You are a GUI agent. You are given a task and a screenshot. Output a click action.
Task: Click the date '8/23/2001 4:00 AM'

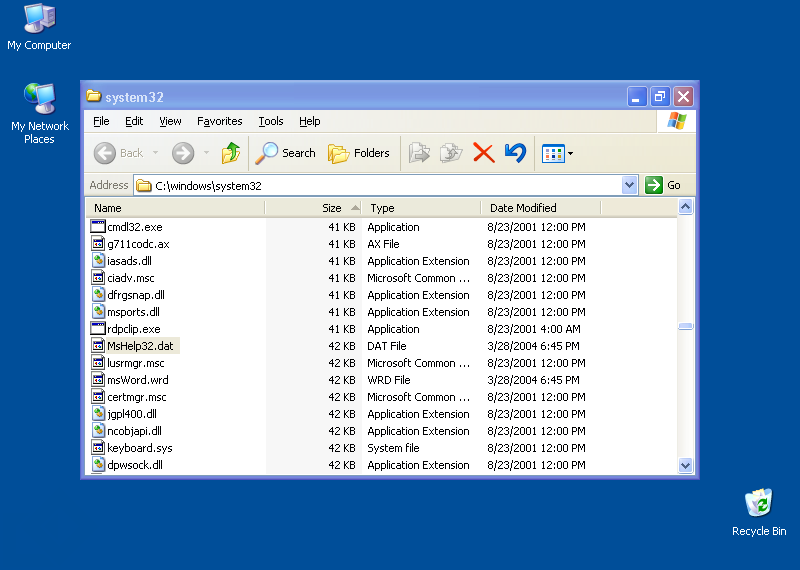[x=534, y=329]
